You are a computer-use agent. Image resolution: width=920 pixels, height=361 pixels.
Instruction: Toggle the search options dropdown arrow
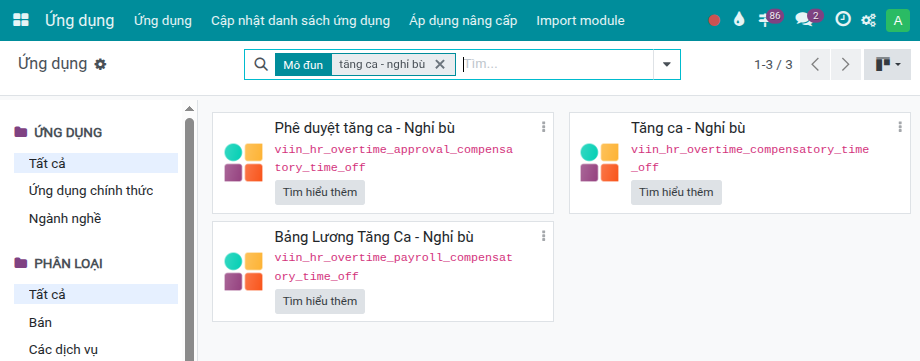coord(667,65)
